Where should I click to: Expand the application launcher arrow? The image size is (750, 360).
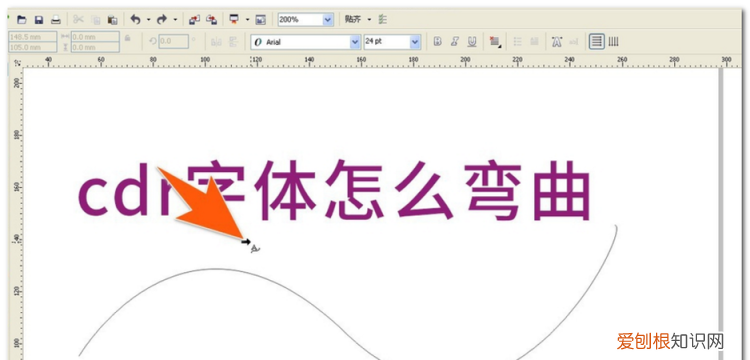247,20
